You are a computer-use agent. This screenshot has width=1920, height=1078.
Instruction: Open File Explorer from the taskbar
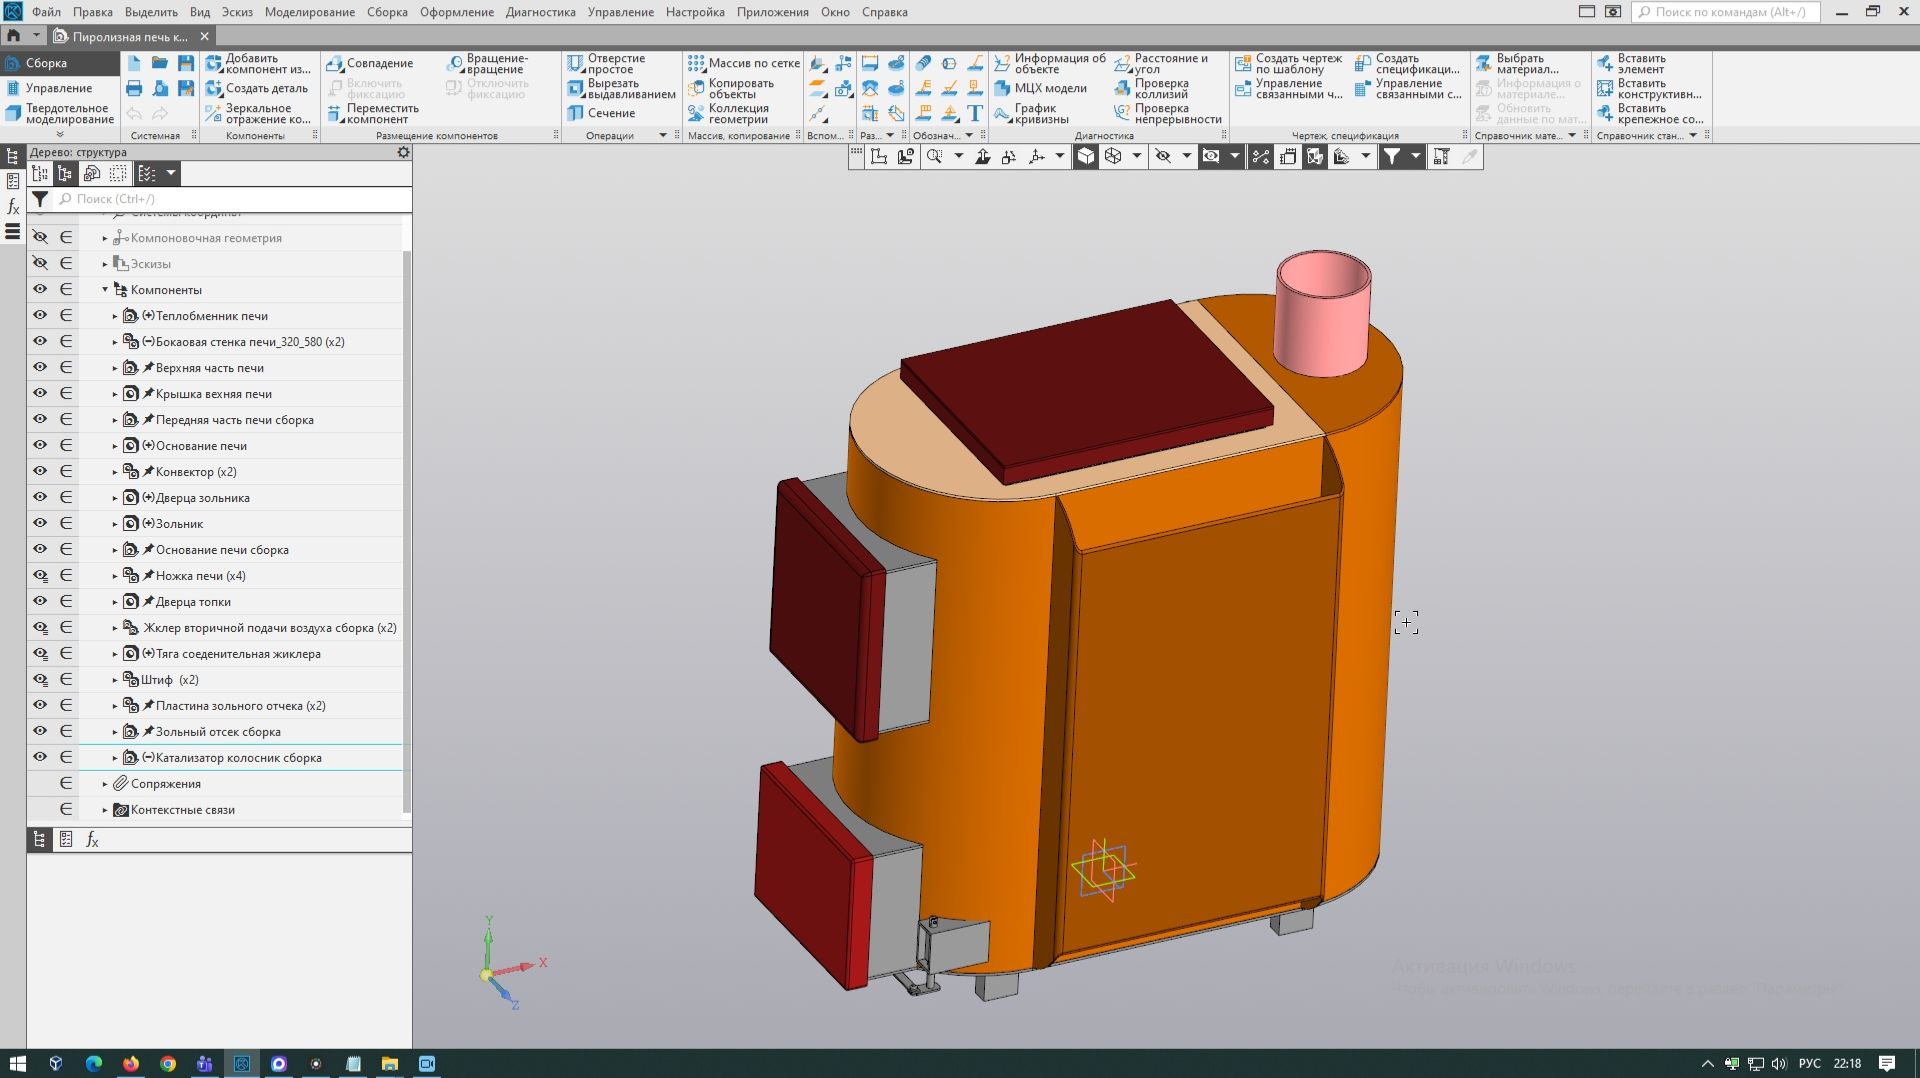pos(389,1063)
